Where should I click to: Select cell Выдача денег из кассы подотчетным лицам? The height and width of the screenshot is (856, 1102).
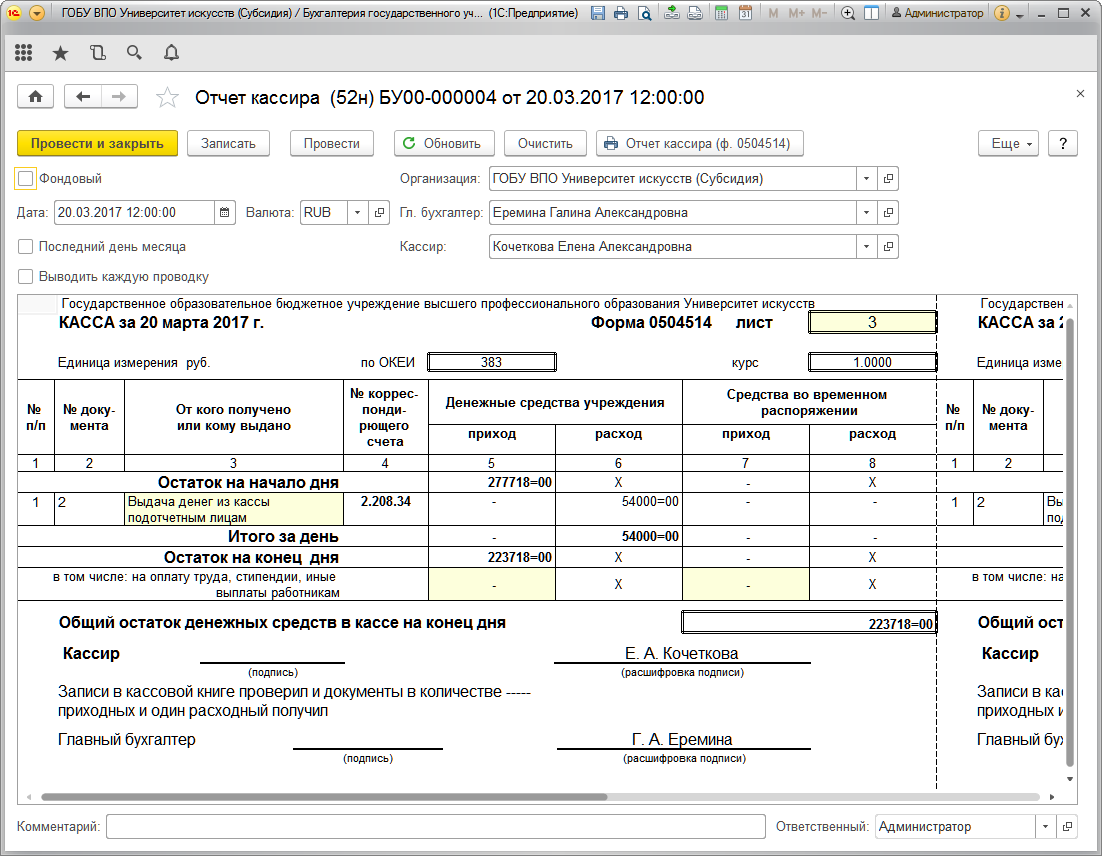[x=233, y=510]
